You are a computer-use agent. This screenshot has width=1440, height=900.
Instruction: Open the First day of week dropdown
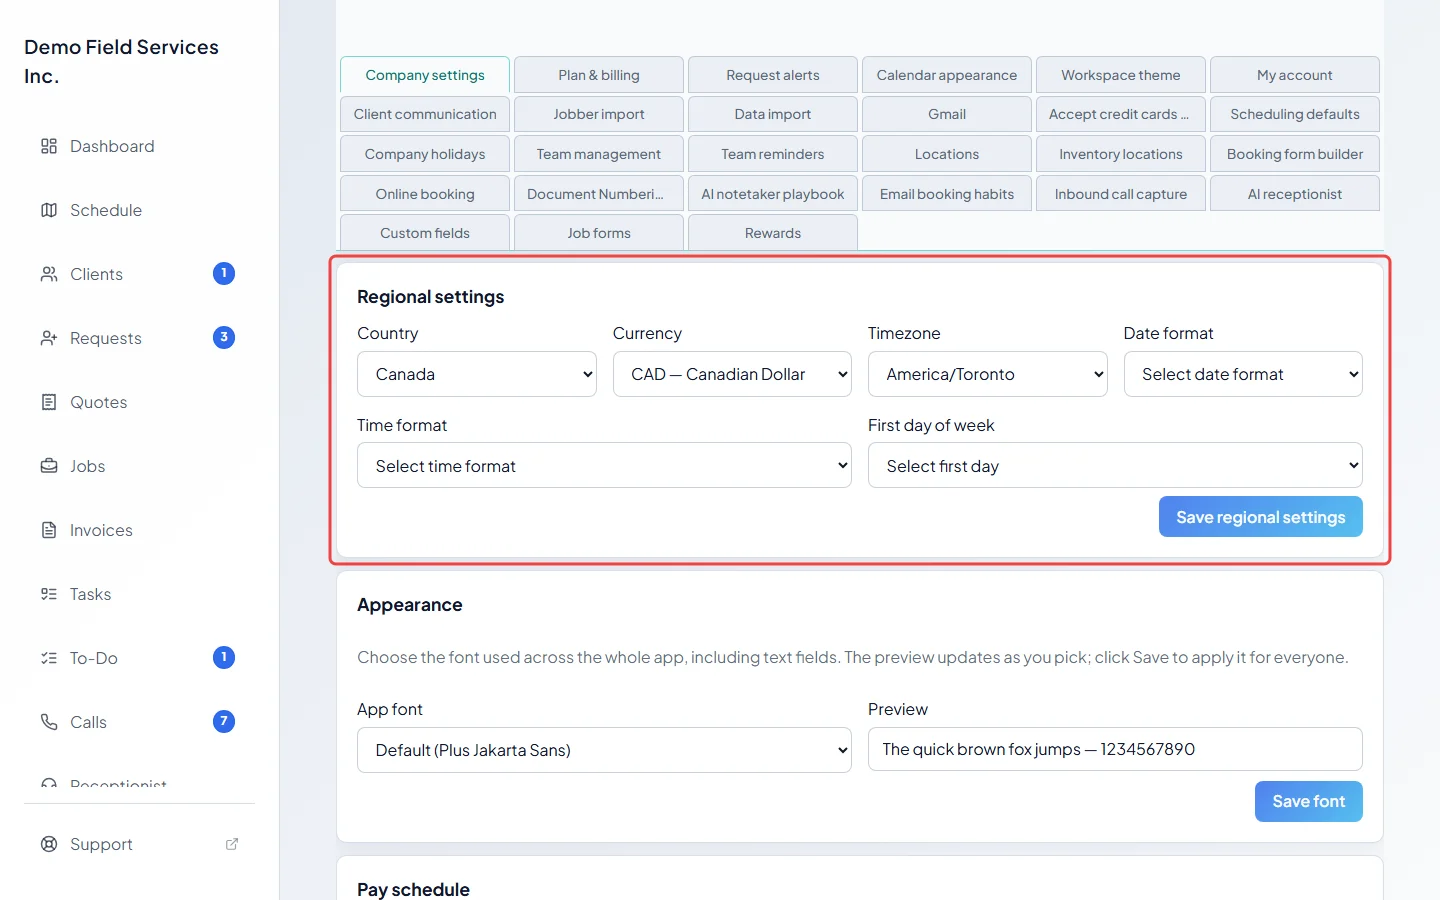[1115, 465]
